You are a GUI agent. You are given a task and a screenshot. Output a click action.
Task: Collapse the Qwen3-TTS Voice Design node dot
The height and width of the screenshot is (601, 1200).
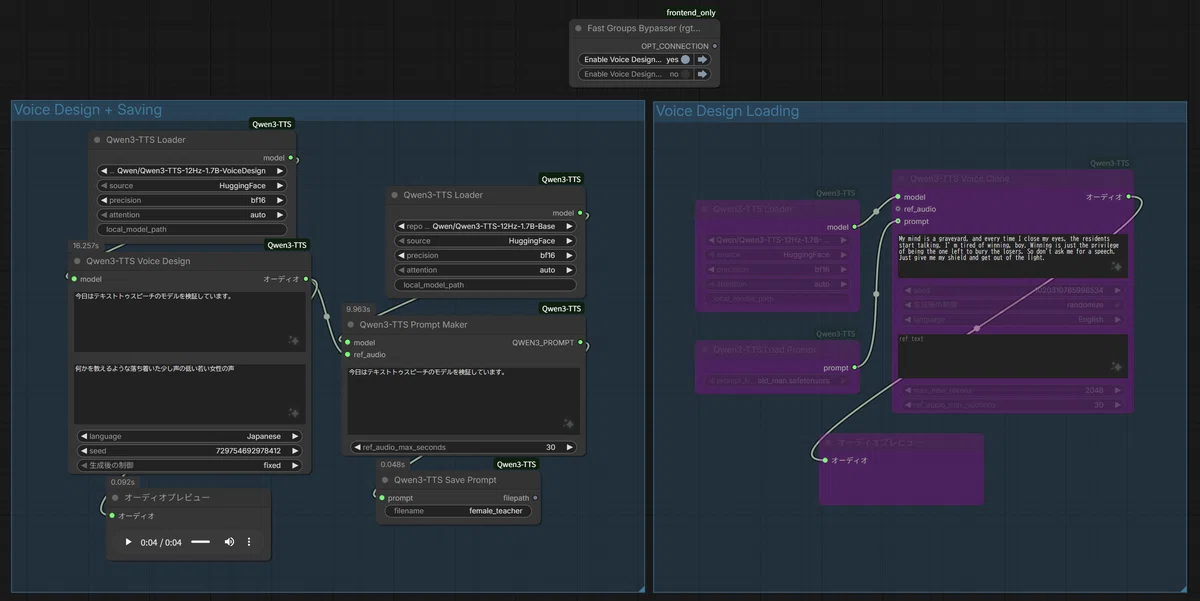coord(77,261)
